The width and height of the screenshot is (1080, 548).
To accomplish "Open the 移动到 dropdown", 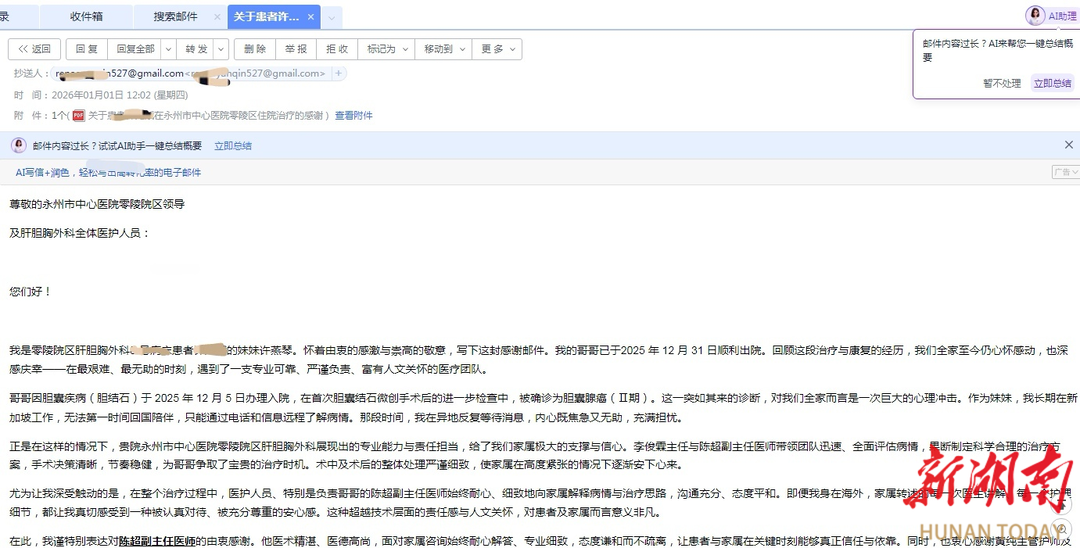I will coord(444,49).
